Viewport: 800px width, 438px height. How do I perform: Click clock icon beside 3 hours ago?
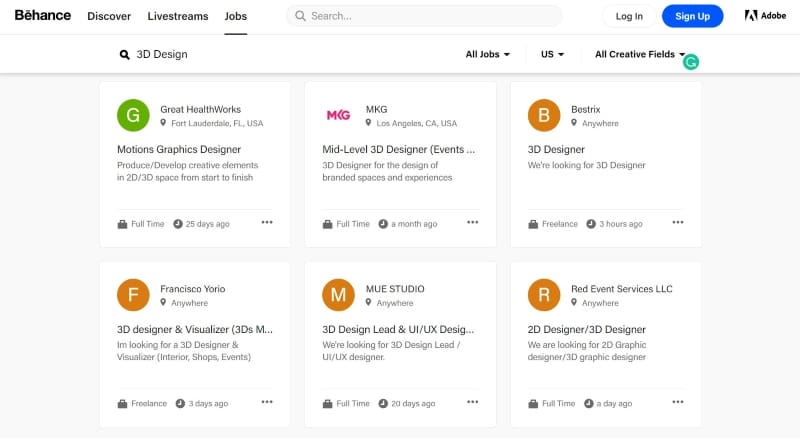[591, 224]
